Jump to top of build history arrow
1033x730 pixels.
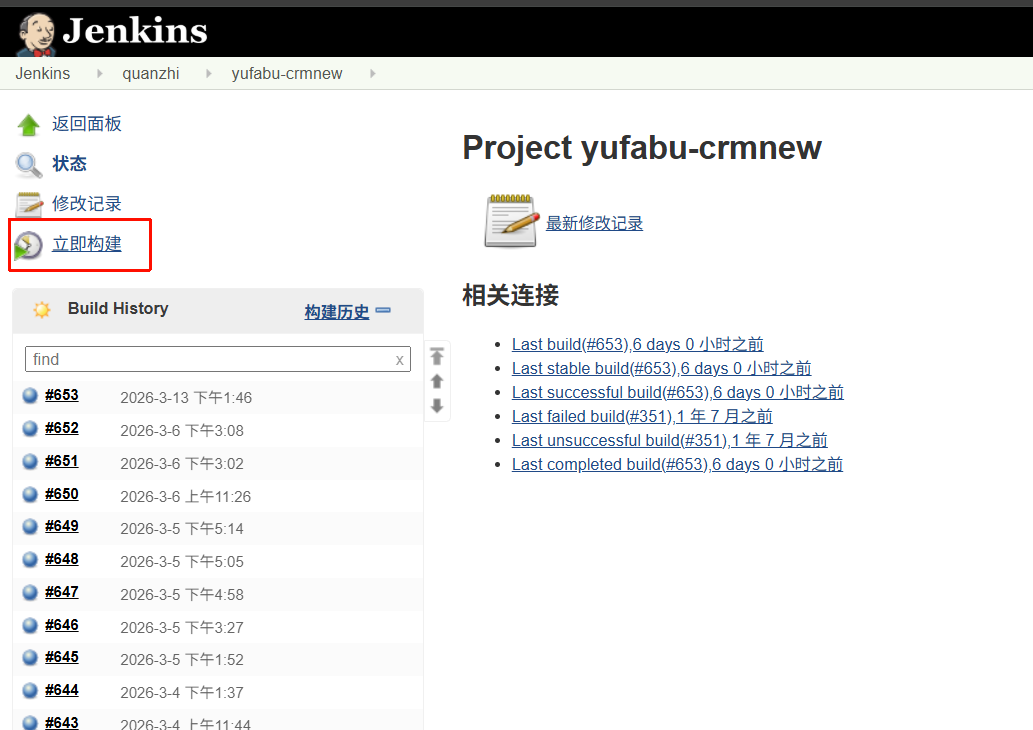(437, 356)
